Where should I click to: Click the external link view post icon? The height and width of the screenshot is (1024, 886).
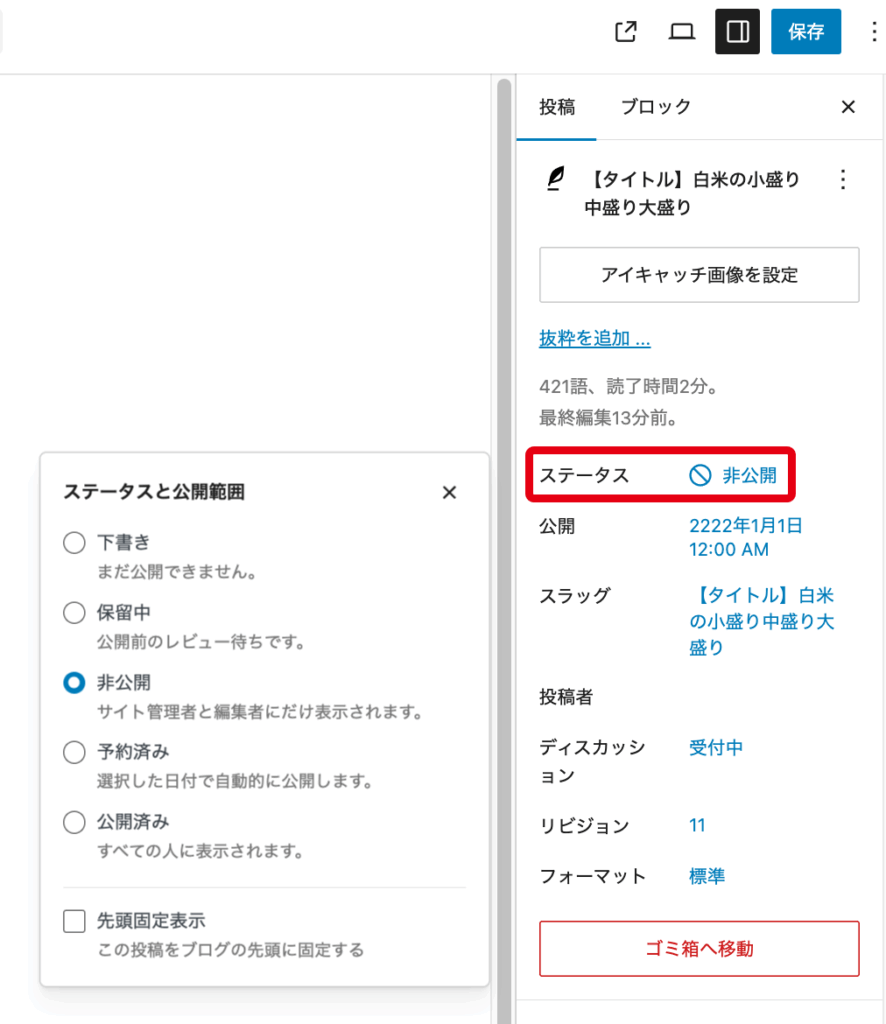click(625, 32)
